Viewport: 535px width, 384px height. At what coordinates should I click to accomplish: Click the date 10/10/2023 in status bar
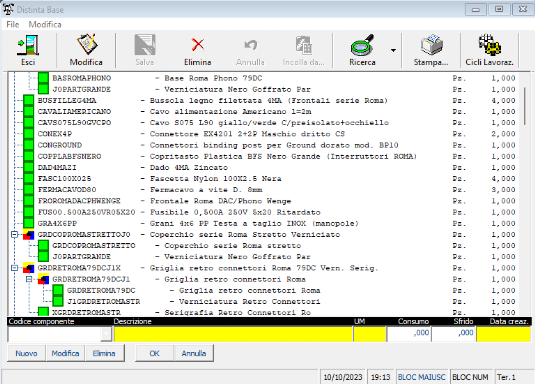[x=343, y=377]
